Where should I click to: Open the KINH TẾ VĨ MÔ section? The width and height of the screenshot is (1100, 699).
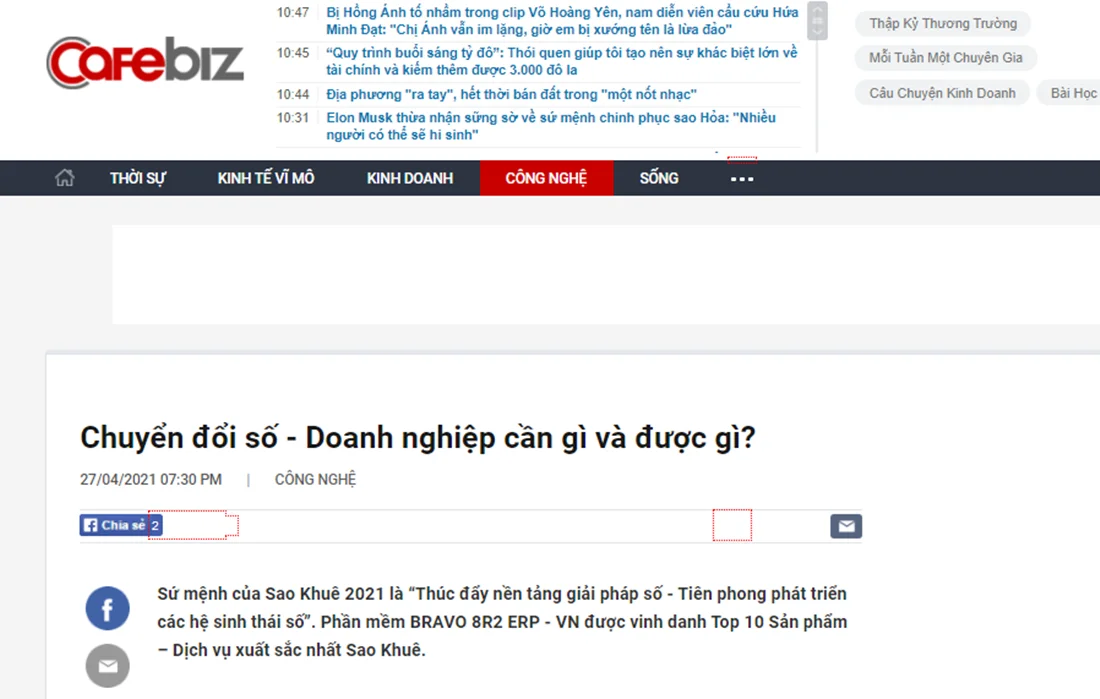(x=266, y=178)
